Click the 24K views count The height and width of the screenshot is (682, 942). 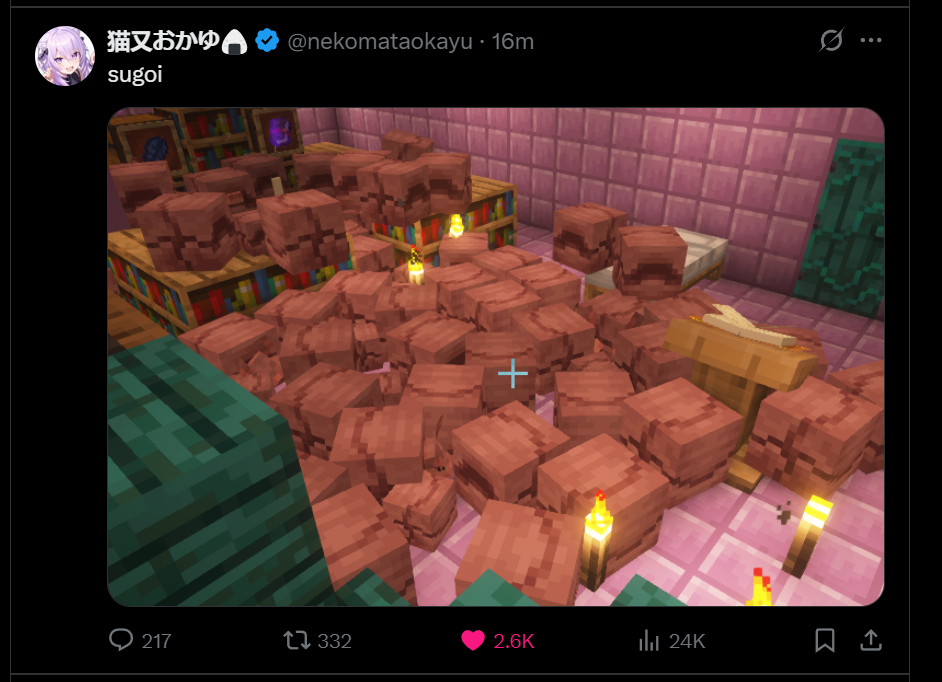(x=687, y=641)
